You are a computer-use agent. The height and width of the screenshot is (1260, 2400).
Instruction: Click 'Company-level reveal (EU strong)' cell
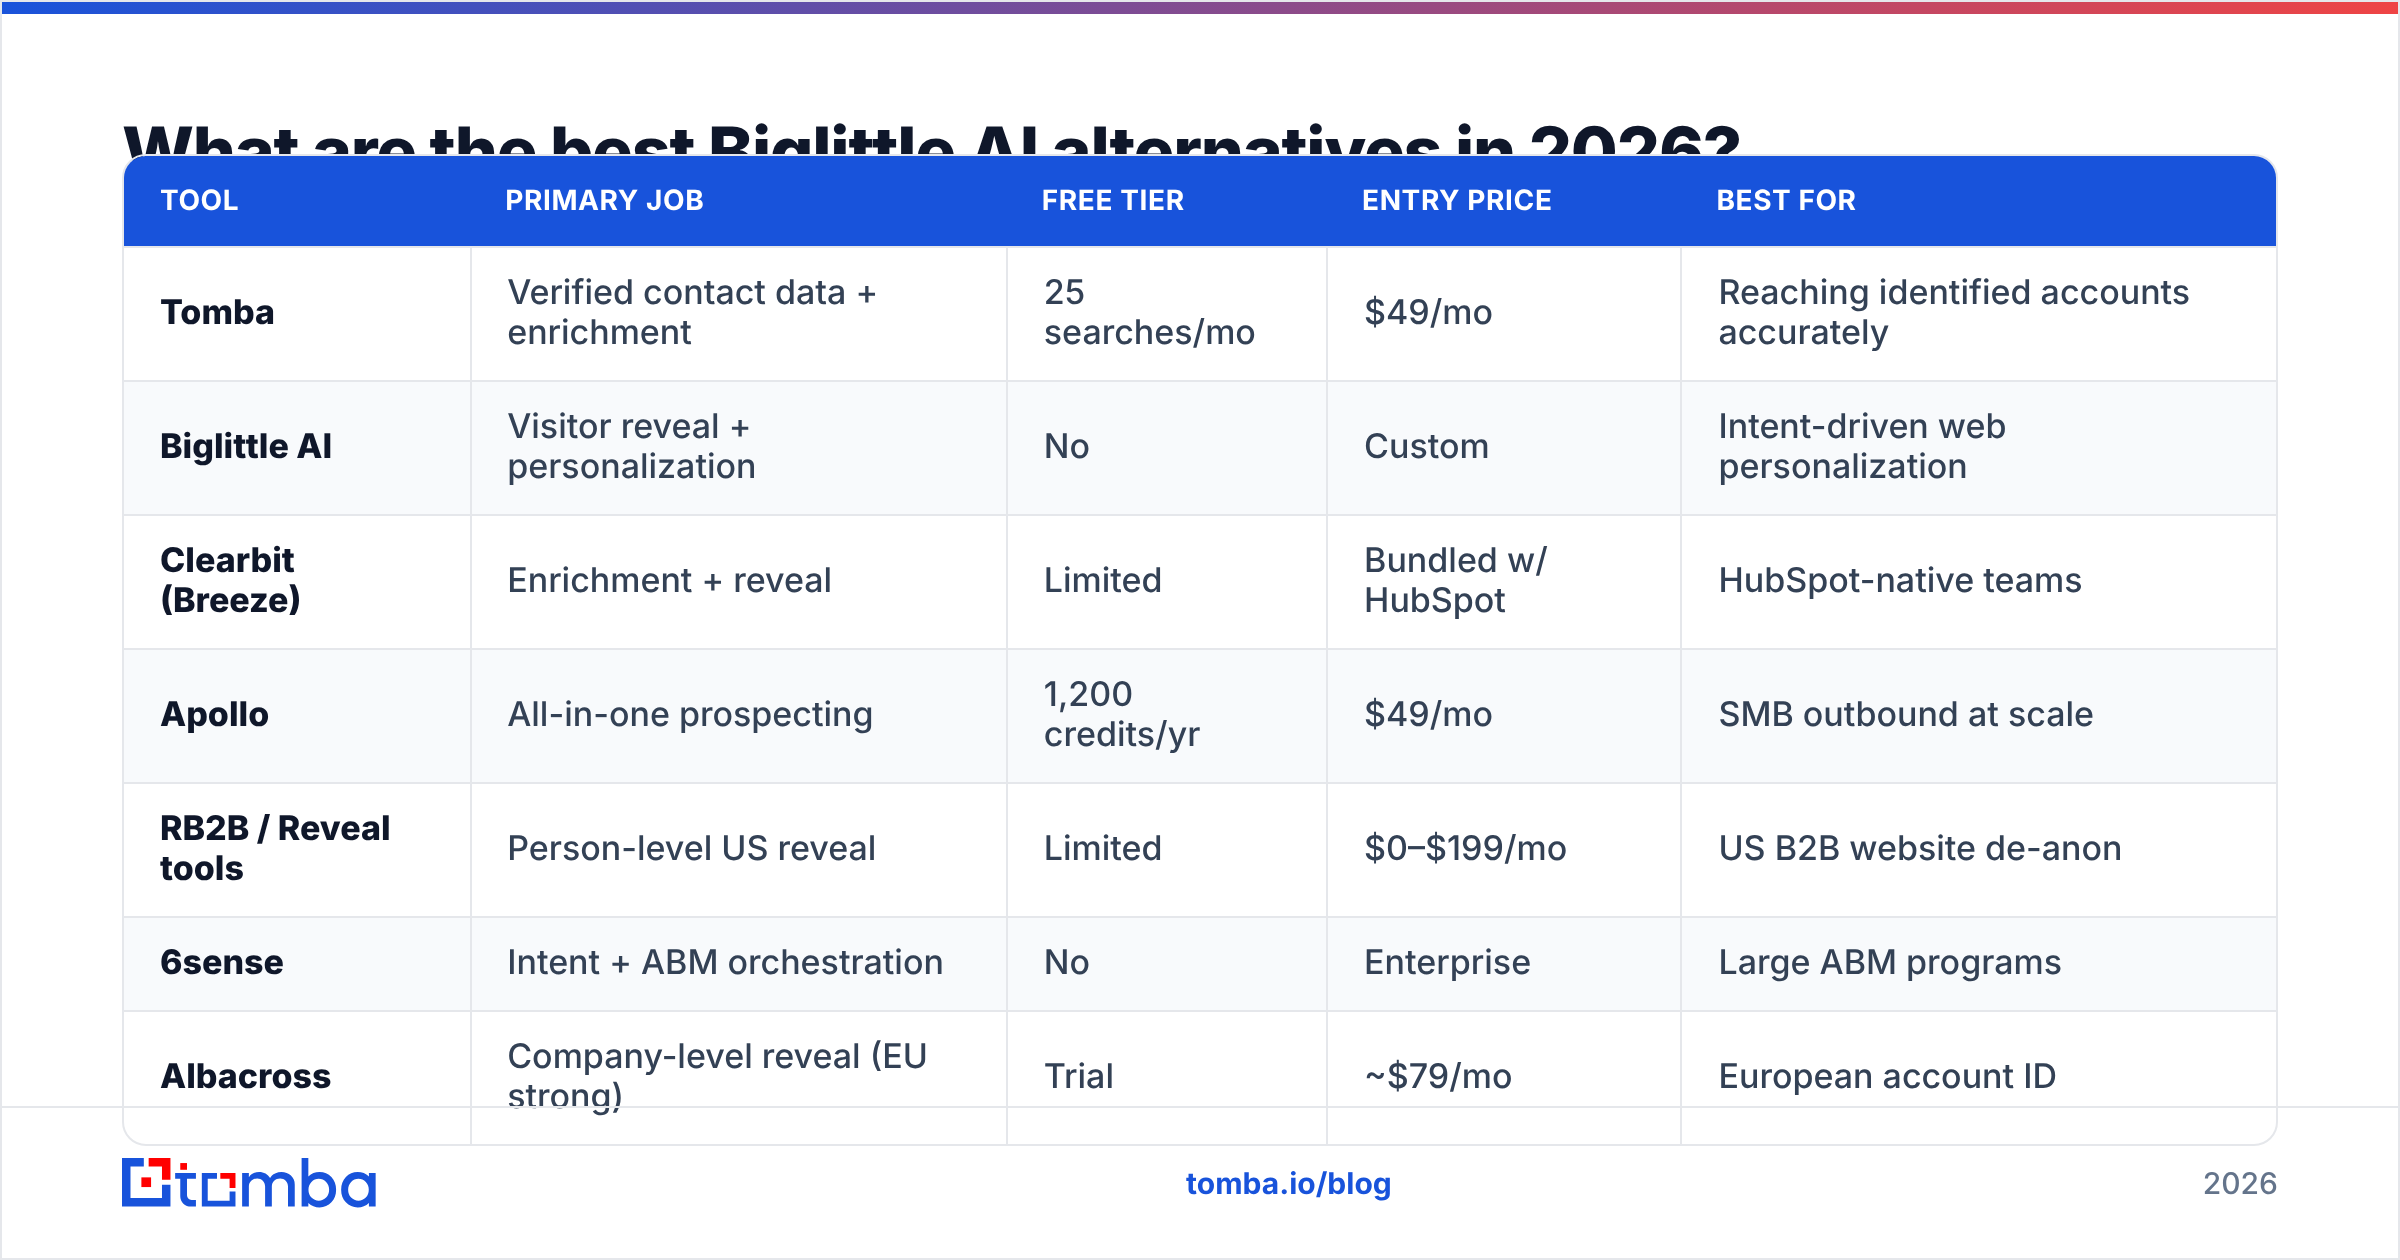point(739,1076)
